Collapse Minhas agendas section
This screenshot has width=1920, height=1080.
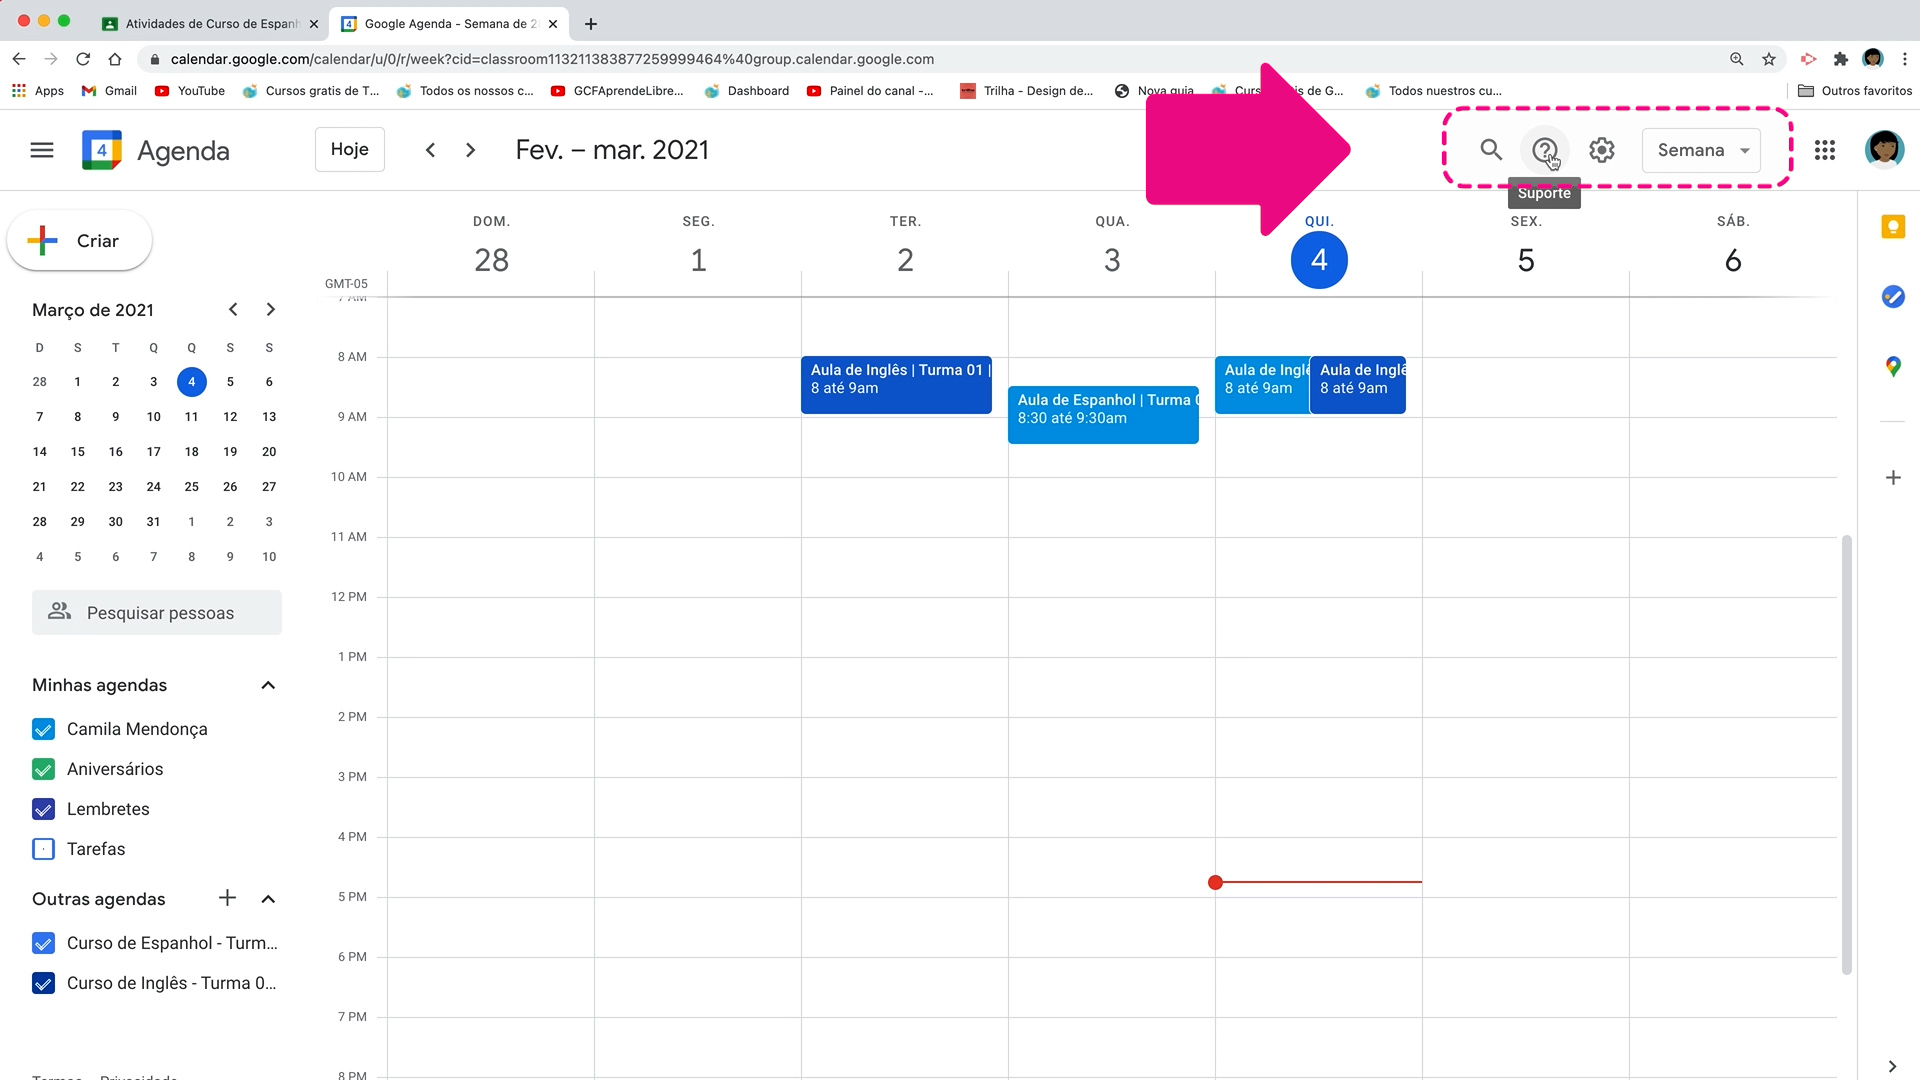click(268, 684)
